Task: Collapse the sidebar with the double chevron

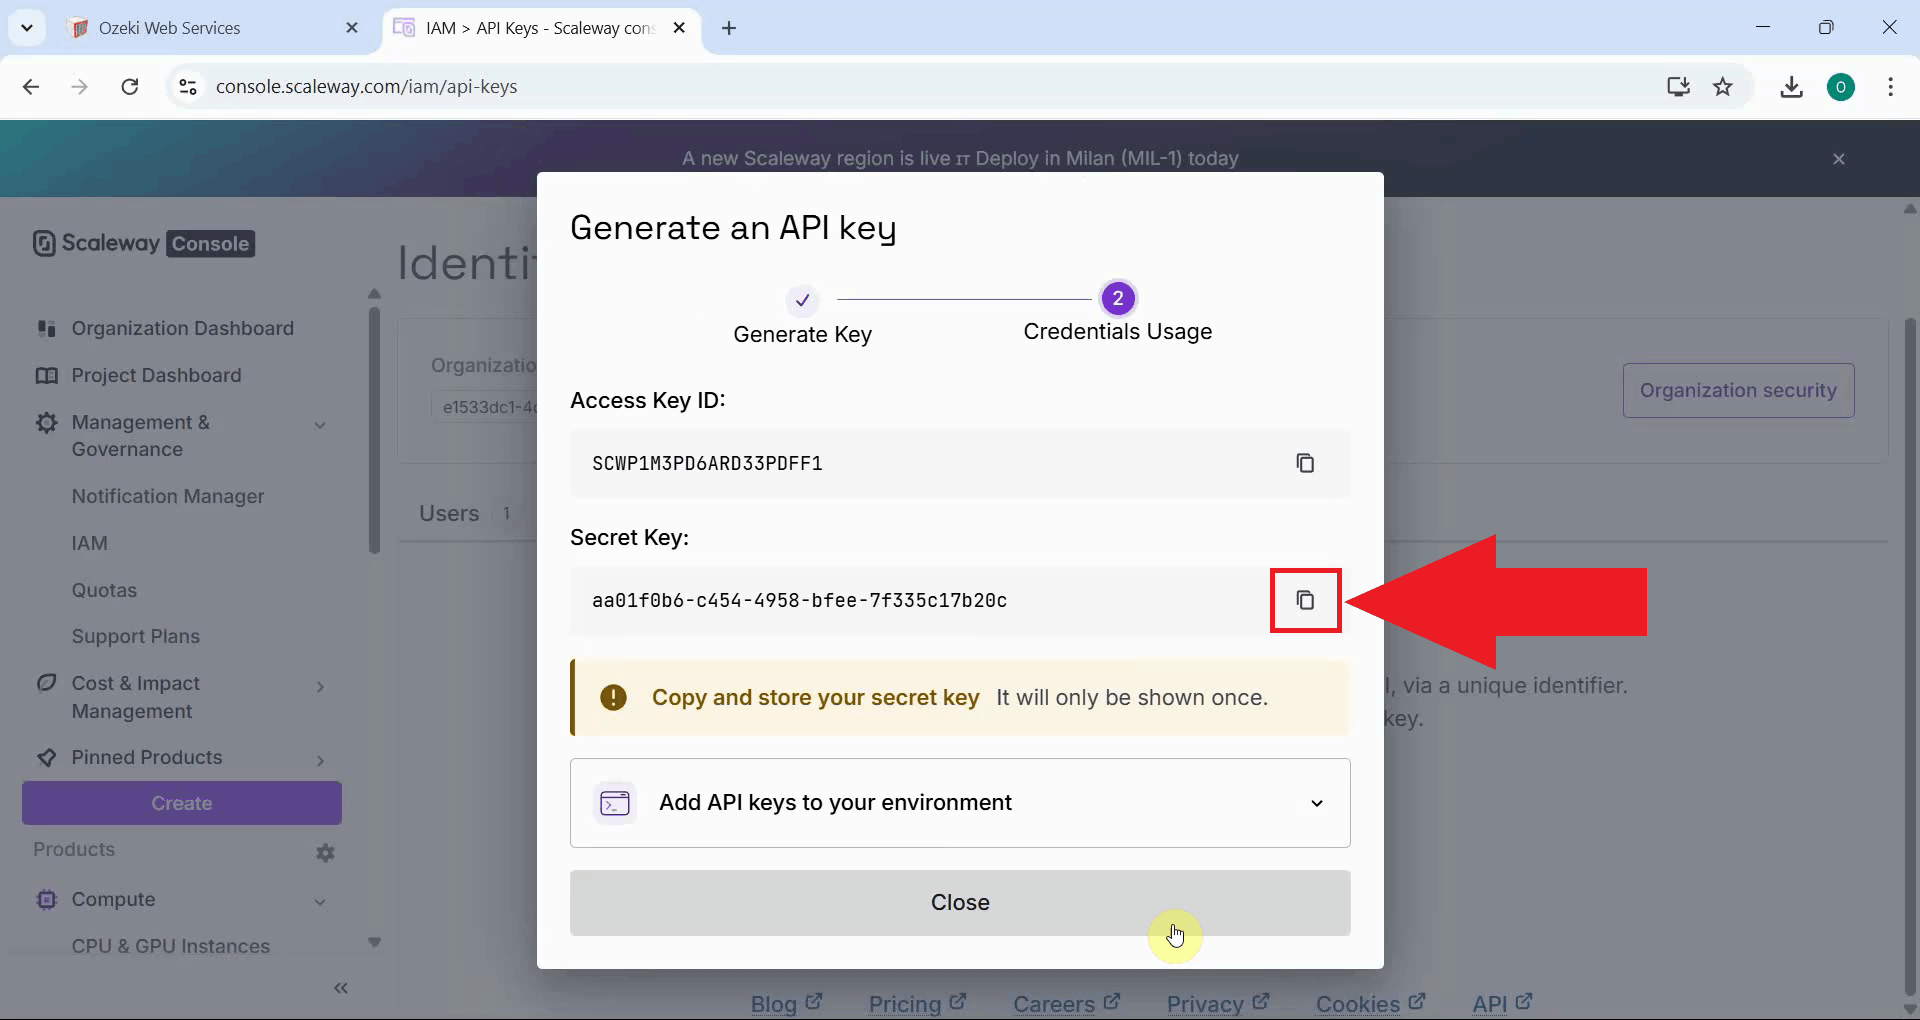Action: pos(341,988)
